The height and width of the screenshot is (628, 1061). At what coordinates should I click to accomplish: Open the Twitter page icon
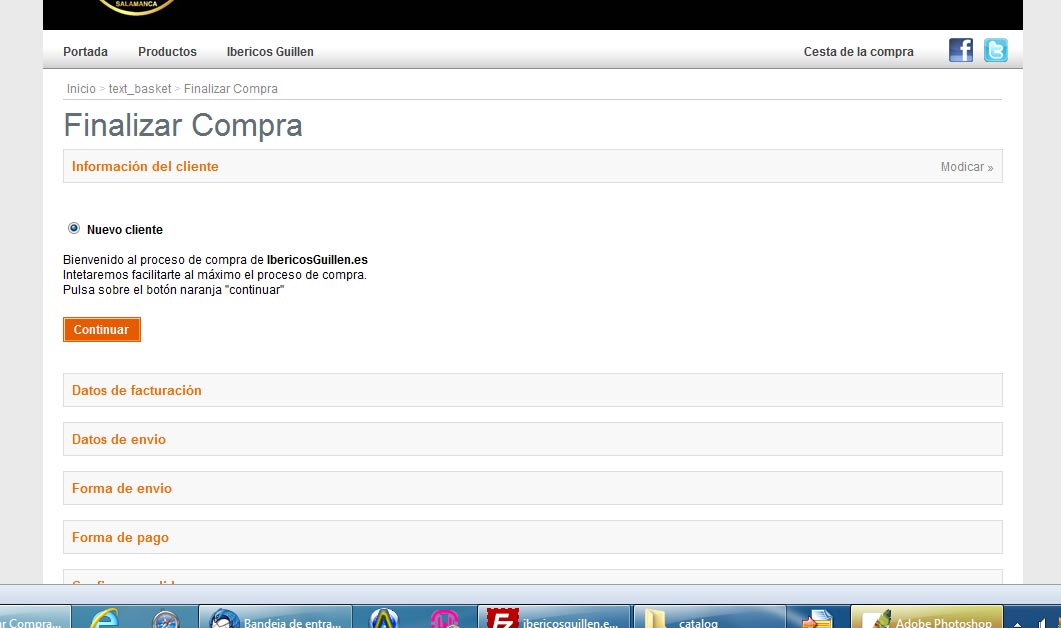click(995, 50)
